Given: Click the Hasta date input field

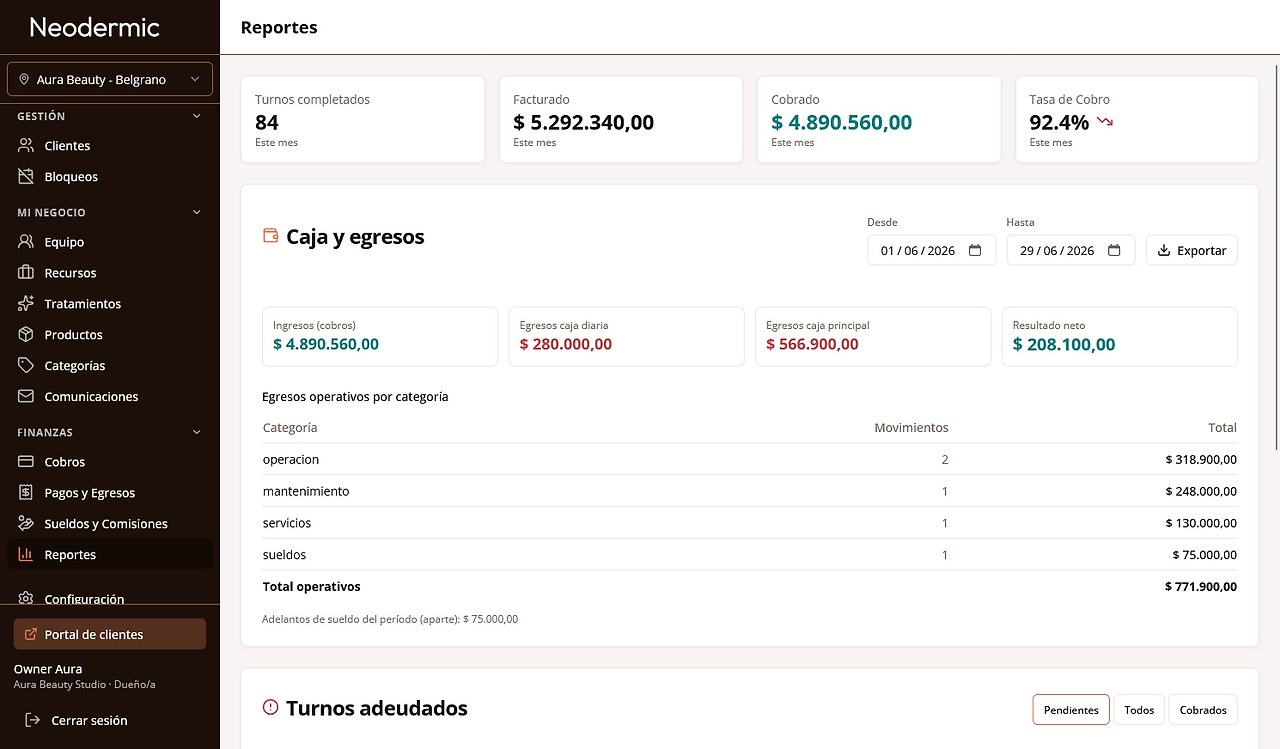Looking at the screenshot, I should coord(1071,251).
